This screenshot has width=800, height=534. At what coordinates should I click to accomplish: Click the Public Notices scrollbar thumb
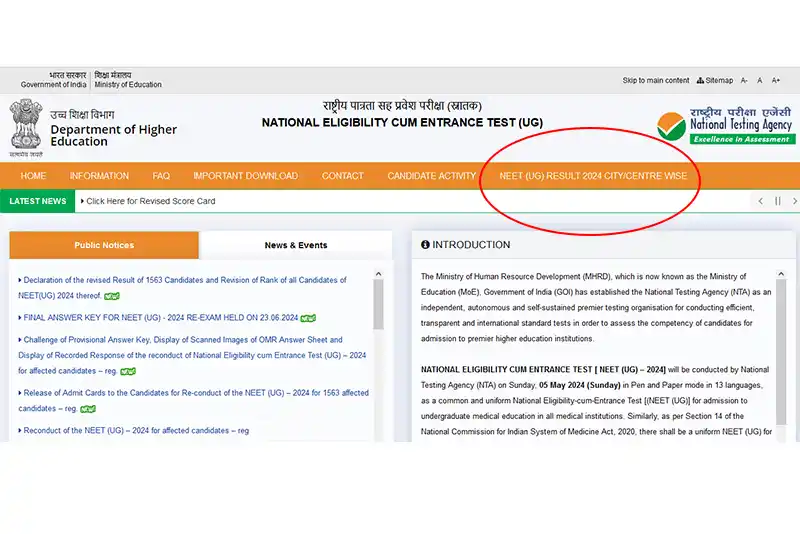click(378, 304)
